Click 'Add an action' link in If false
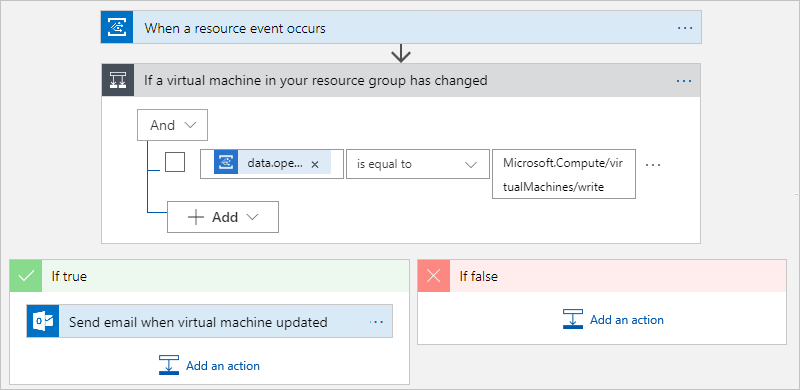 [627, 320]
